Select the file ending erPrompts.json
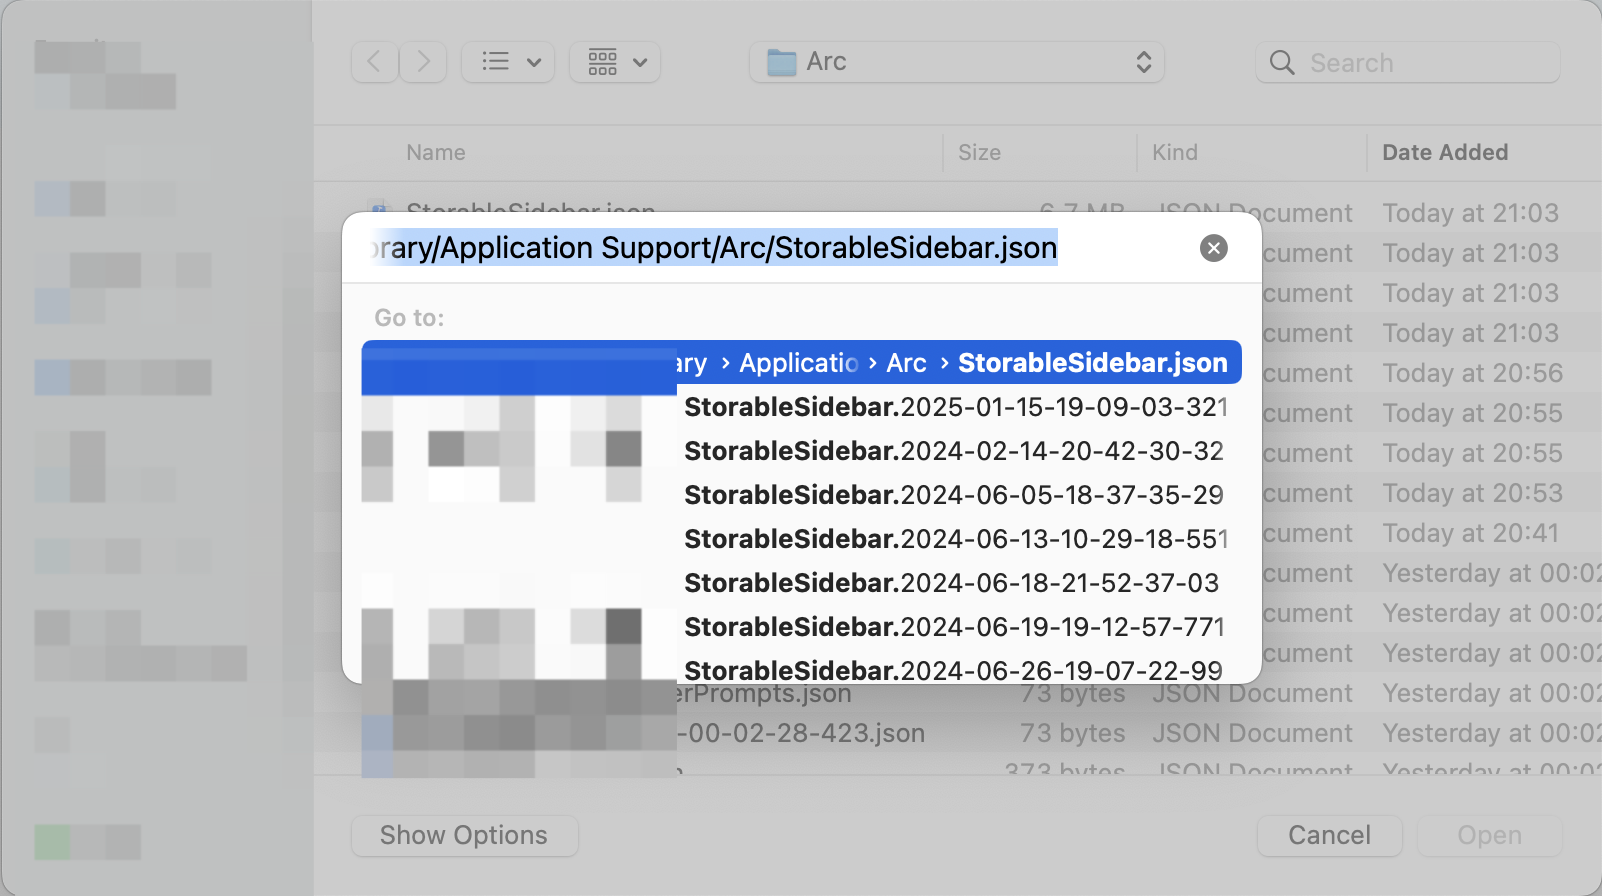 pyautogui.click(x=765, y=694)
